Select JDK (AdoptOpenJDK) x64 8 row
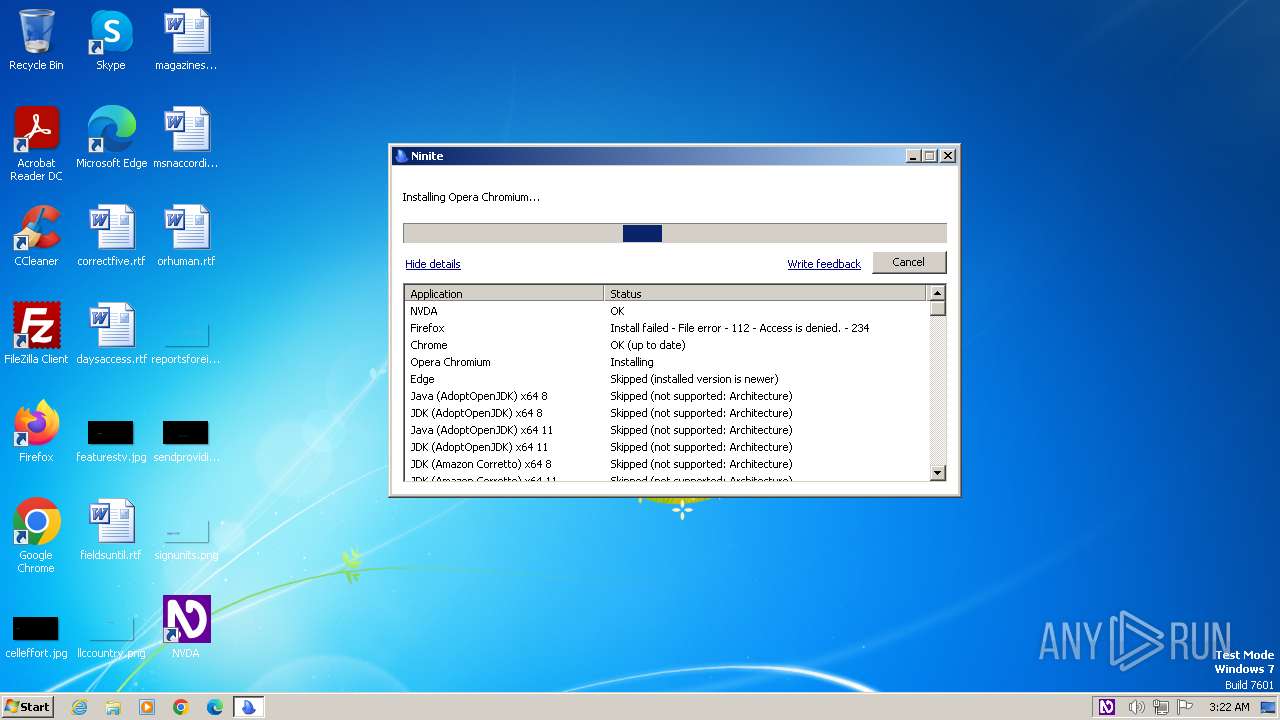Image resolution: width=1280 pixels, height=720 pixels. 667,413
